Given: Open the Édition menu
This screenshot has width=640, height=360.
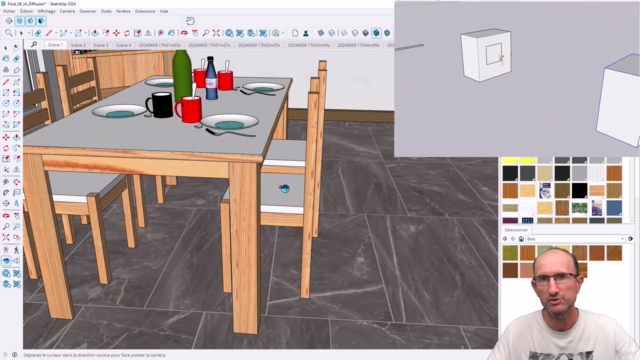Looking at the screenshot, I should pos(27,11).
